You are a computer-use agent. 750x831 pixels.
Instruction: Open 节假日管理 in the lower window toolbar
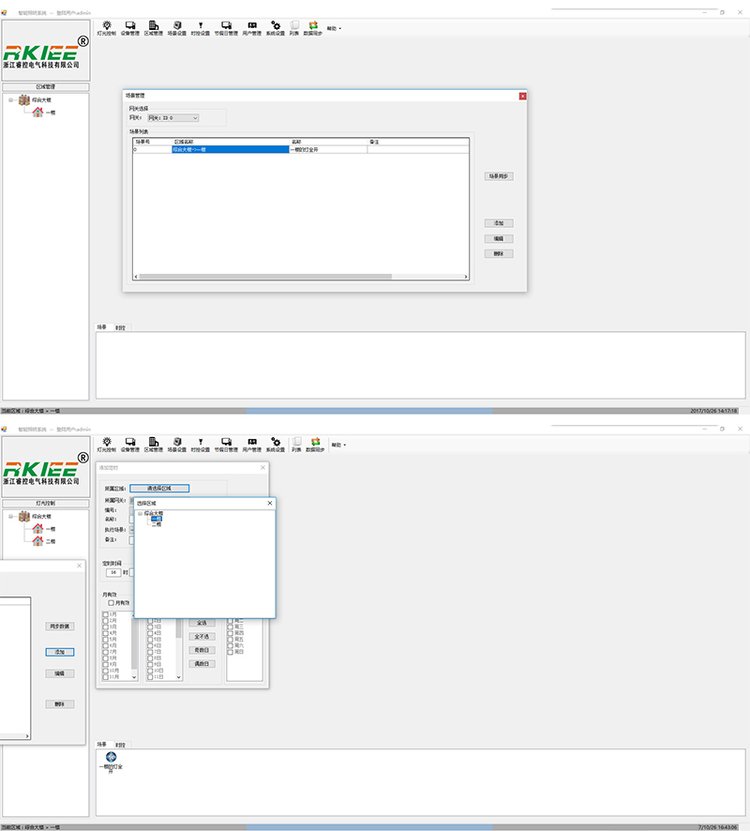point(226,444)
